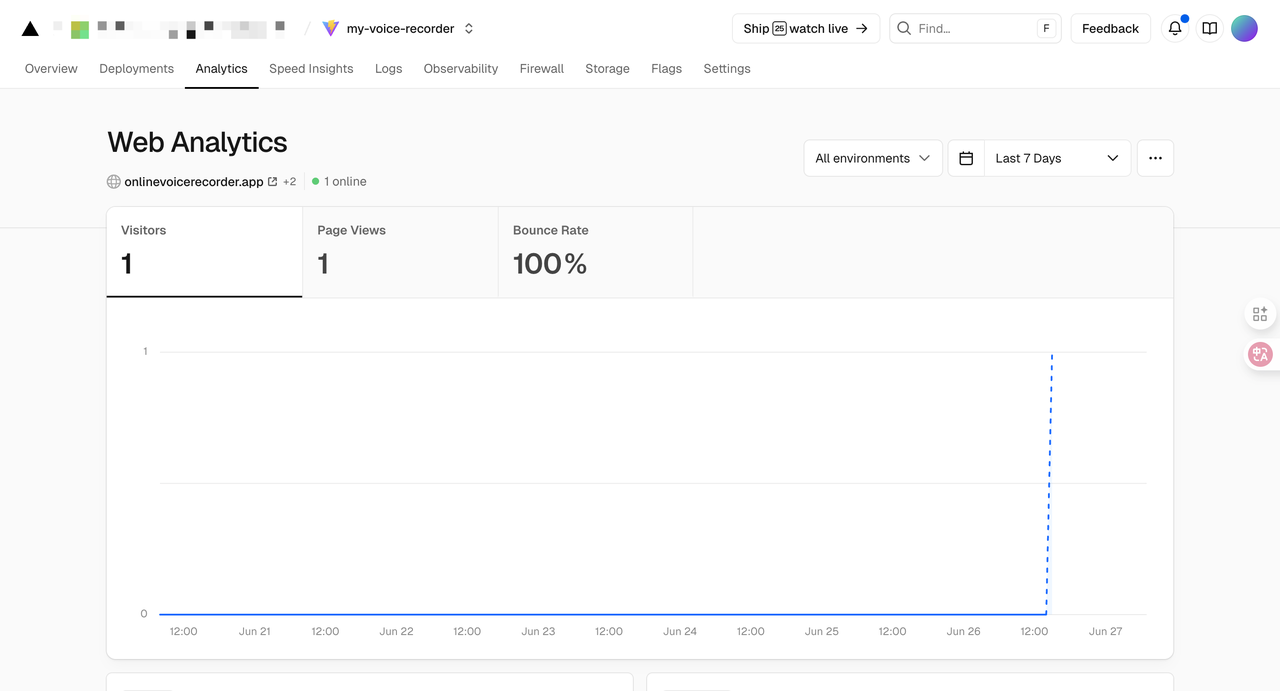Open the onlinevoicerecorder.app domain link
The width and height of the screenshot is (1280, 691).
click(194, 182)
